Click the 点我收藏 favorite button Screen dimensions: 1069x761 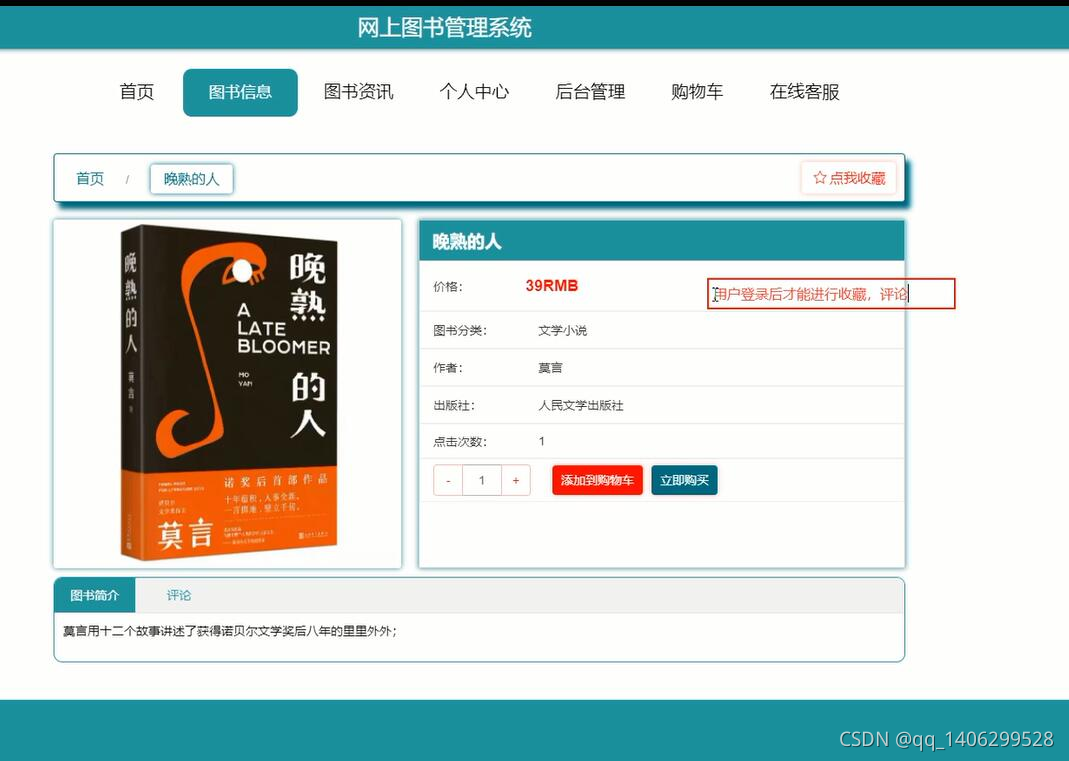pyautogui.click(x=849, y=178)
